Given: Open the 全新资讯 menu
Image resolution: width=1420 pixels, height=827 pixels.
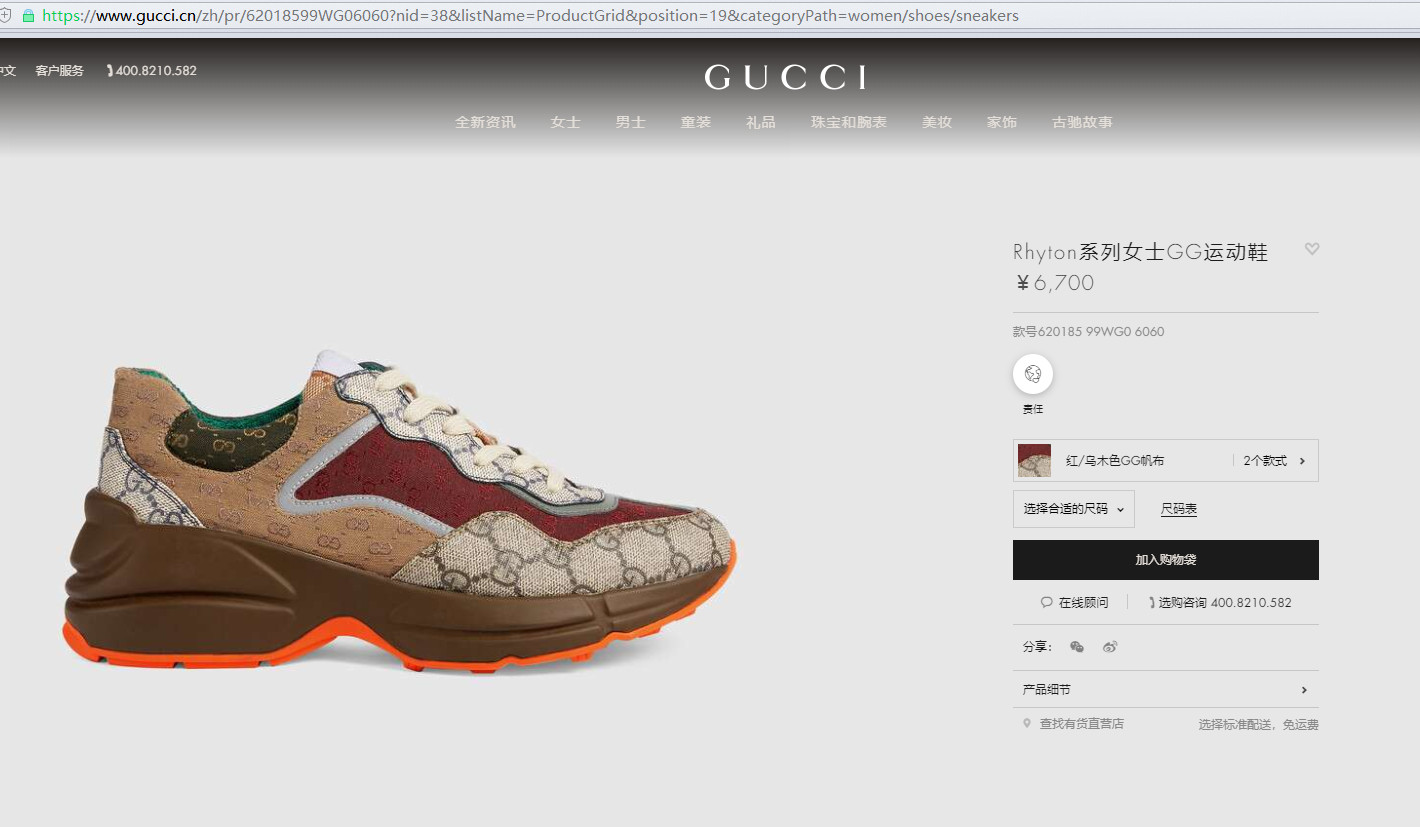Looking at the screenshot, I should pyautogui.click(x=485, y=122).
